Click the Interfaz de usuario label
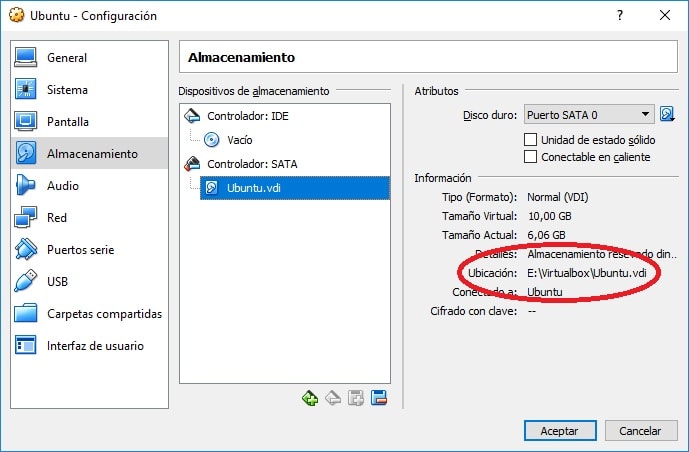 (x=95, y=346)
